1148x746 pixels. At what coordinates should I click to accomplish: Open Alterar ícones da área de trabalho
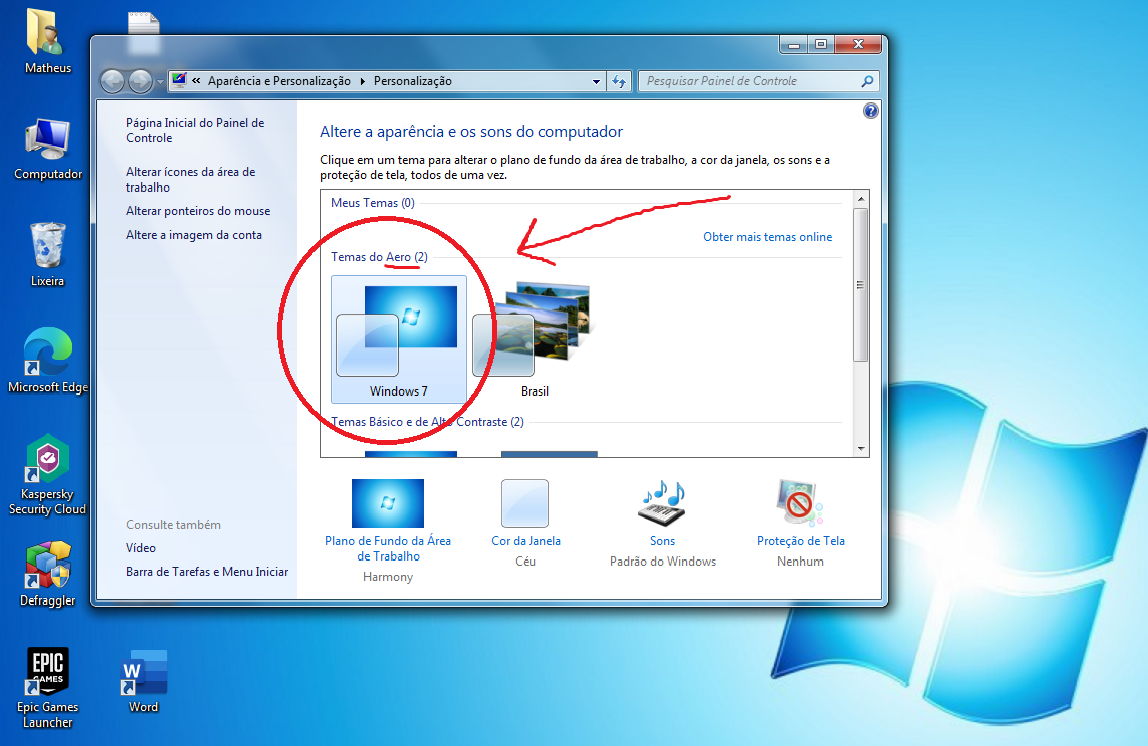190,179
